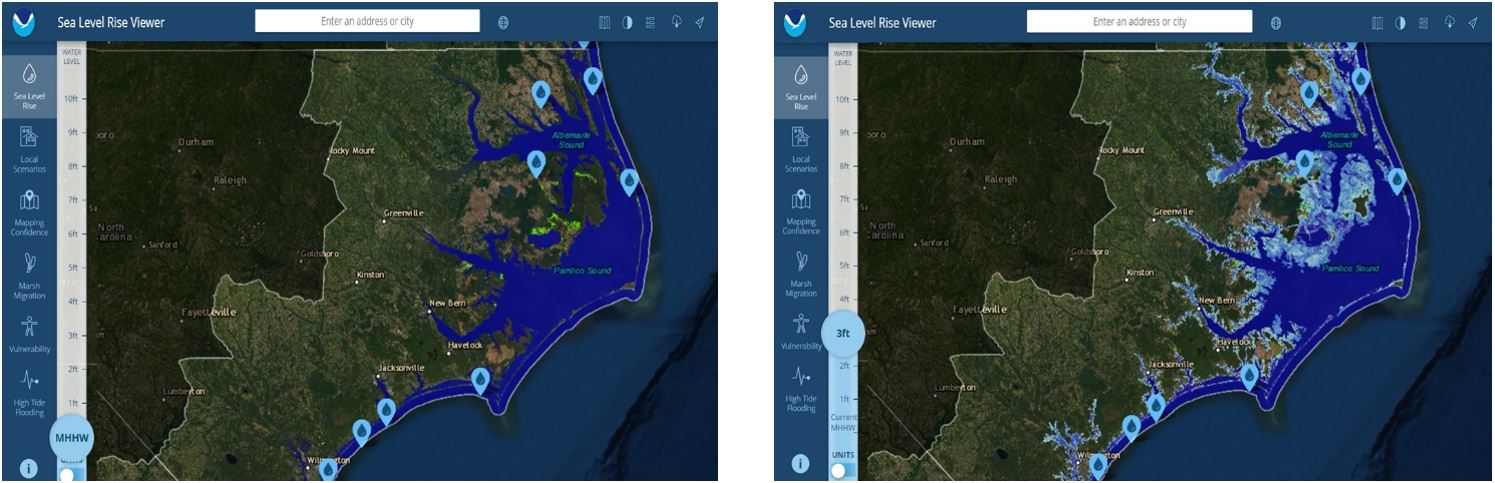Click water marker southeast of Havelock, right screenshot
The width and height of the screenshot is (1495, 483).
[1250, 377]
